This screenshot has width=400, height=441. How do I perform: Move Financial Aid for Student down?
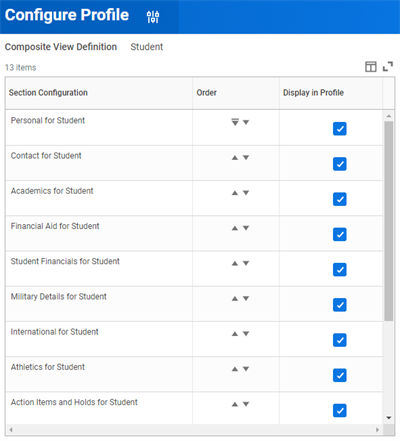[x=246, y=228]
